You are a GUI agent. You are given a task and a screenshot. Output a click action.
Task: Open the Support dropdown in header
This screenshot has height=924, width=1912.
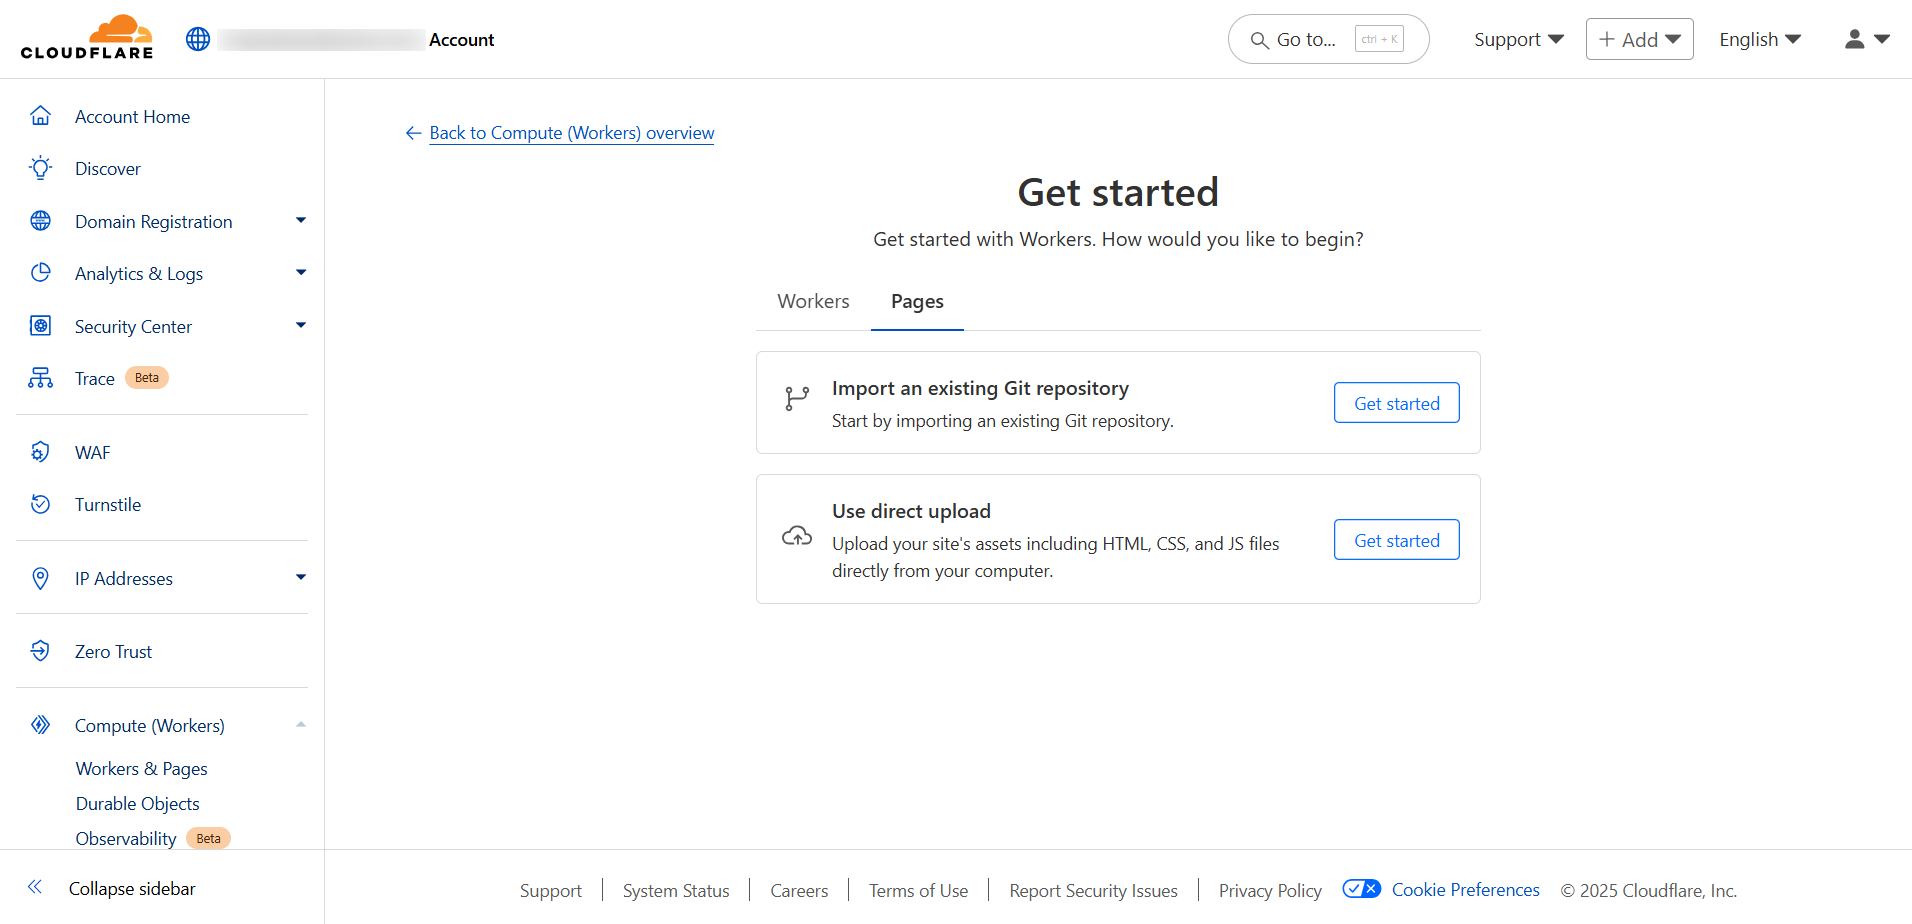click(x=1518, y=39)
